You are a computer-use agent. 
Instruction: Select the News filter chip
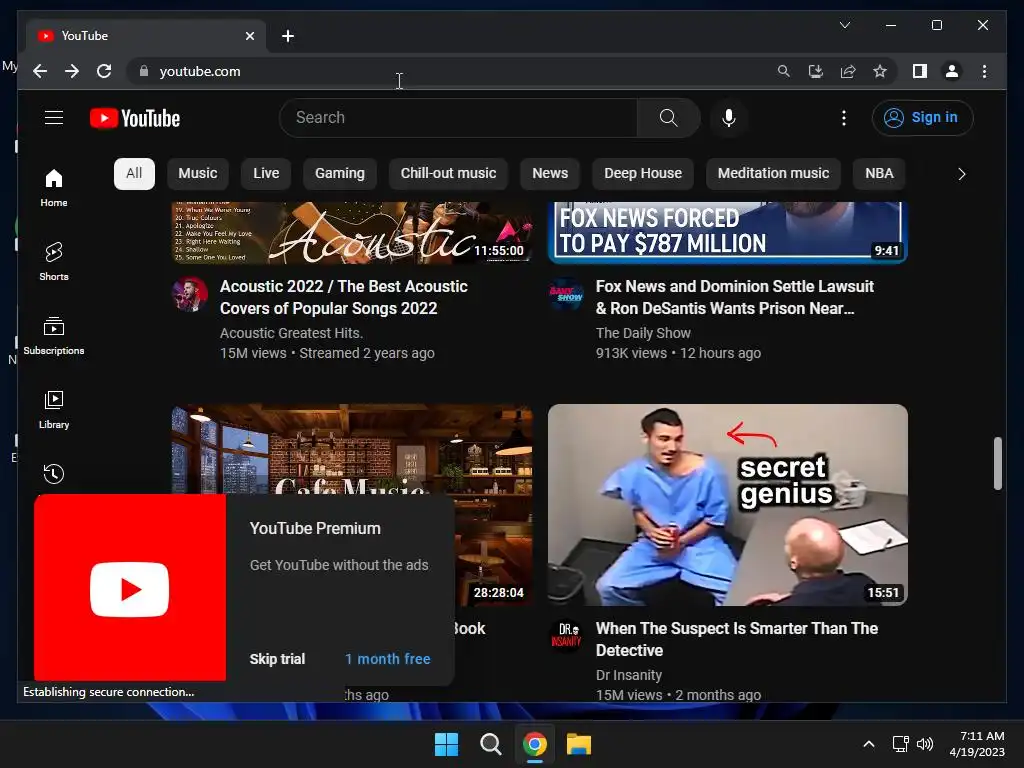tap(550, 173)
